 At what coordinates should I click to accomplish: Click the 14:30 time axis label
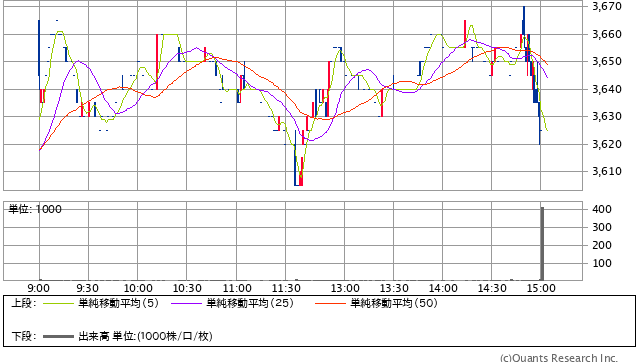(x=492, y=288)
